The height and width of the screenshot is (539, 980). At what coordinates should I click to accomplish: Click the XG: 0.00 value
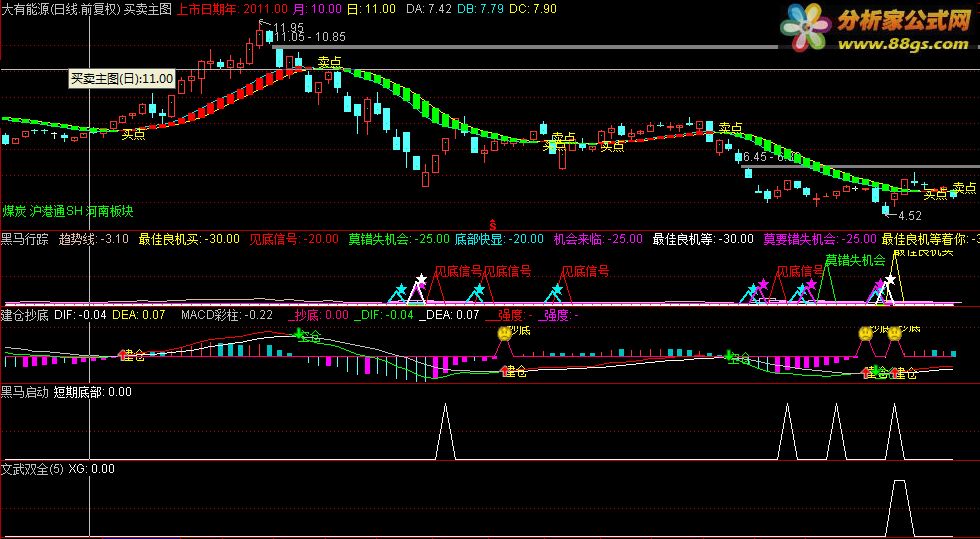(x=91, y=468)
